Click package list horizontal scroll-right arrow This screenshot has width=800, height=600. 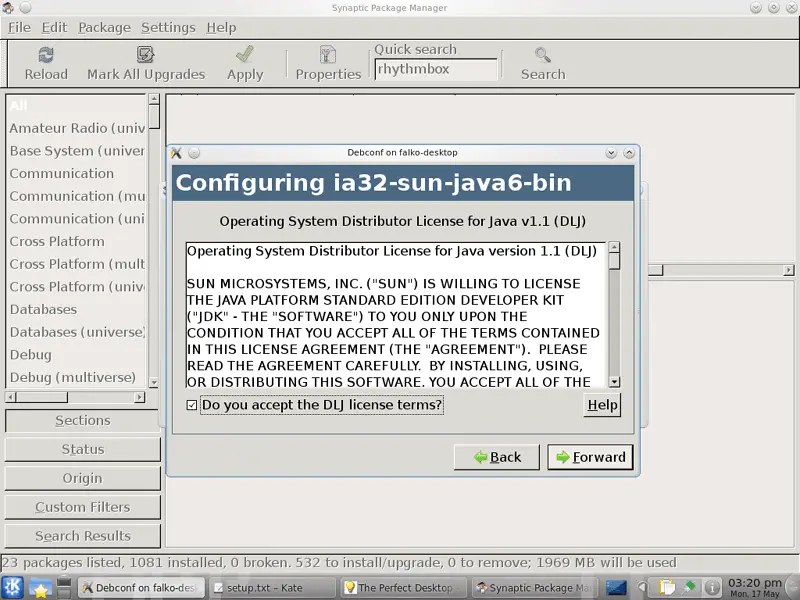[789, 270]
